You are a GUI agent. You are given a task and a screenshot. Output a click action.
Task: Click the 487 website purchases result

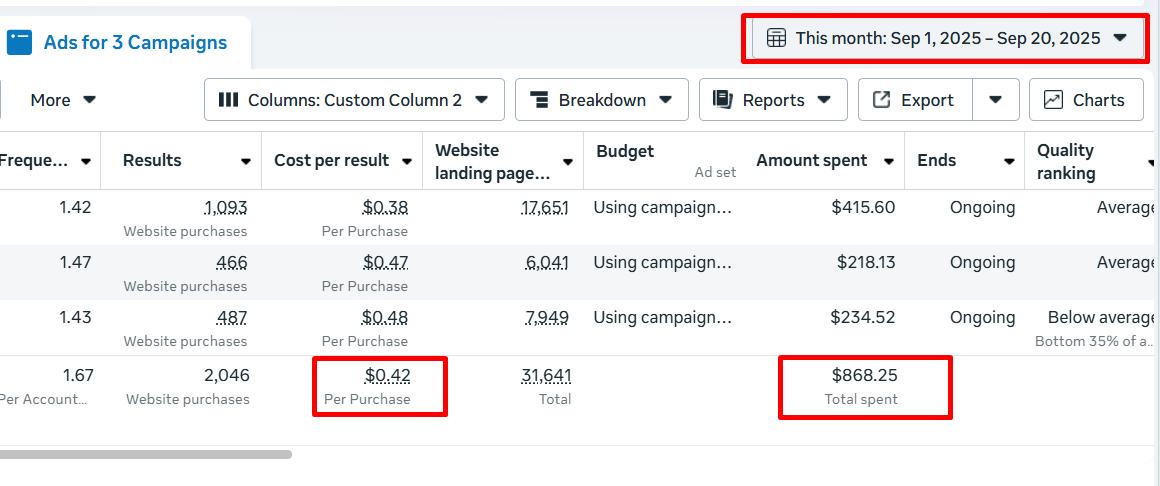pyautogui.click(x=232, y=317)
